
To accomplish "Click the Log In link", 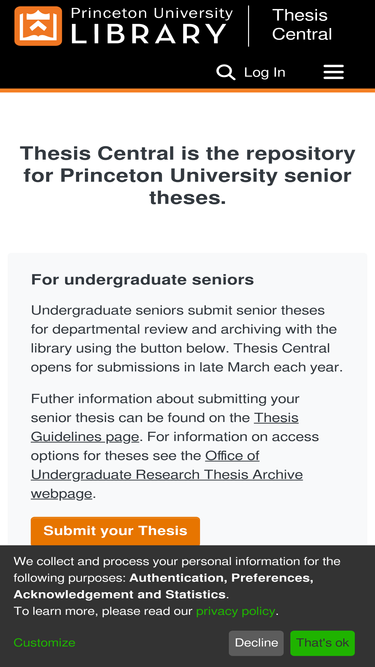I will [264, 73].
